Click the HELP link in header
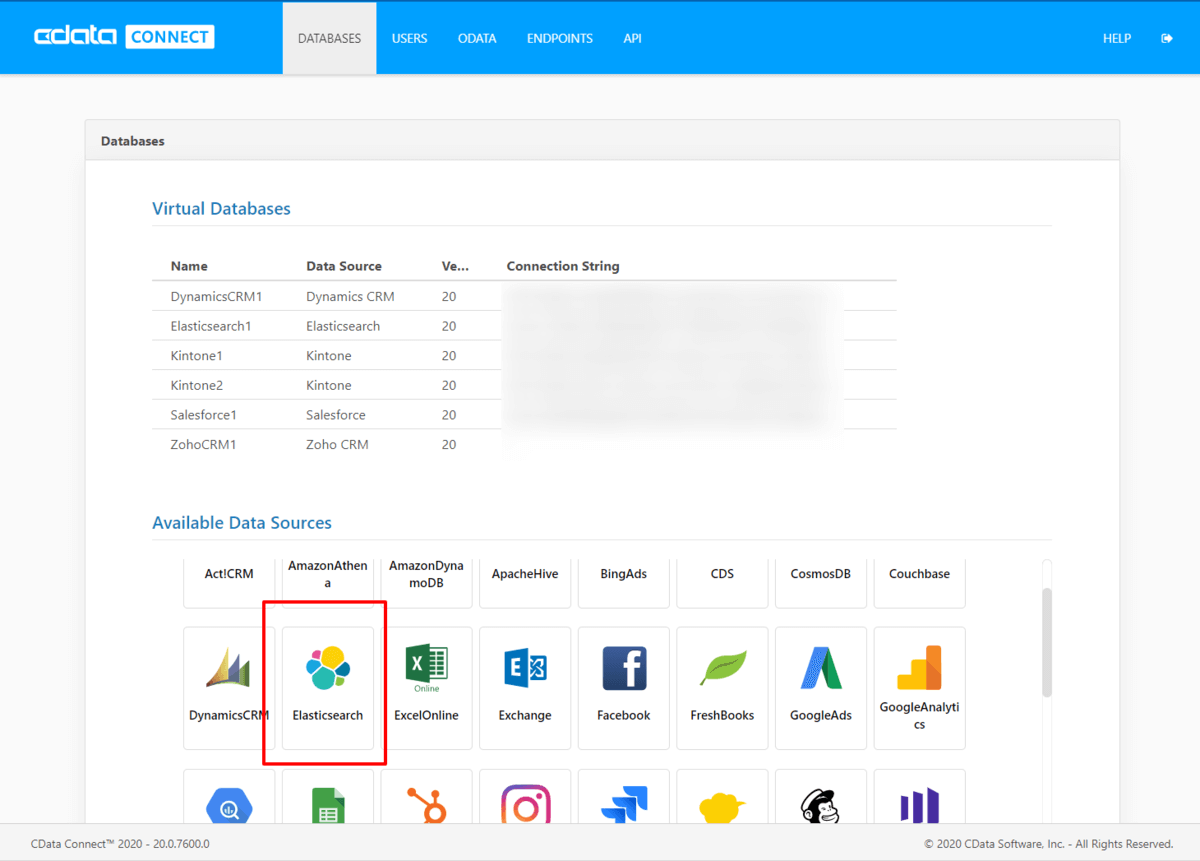Viewport: 1200px width, 861px height. pos(1116,39)
